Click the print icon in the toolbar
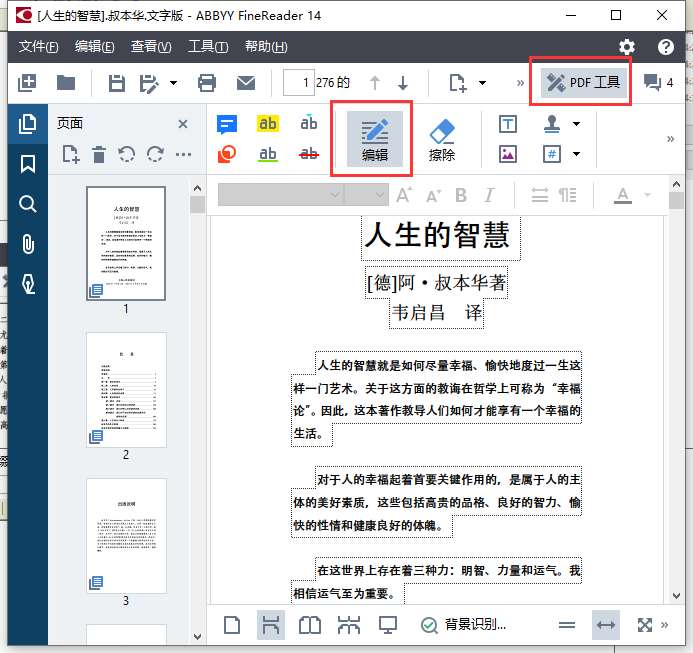Image resolution: width=693 pixels, height=653 pixels. (207, 83)
